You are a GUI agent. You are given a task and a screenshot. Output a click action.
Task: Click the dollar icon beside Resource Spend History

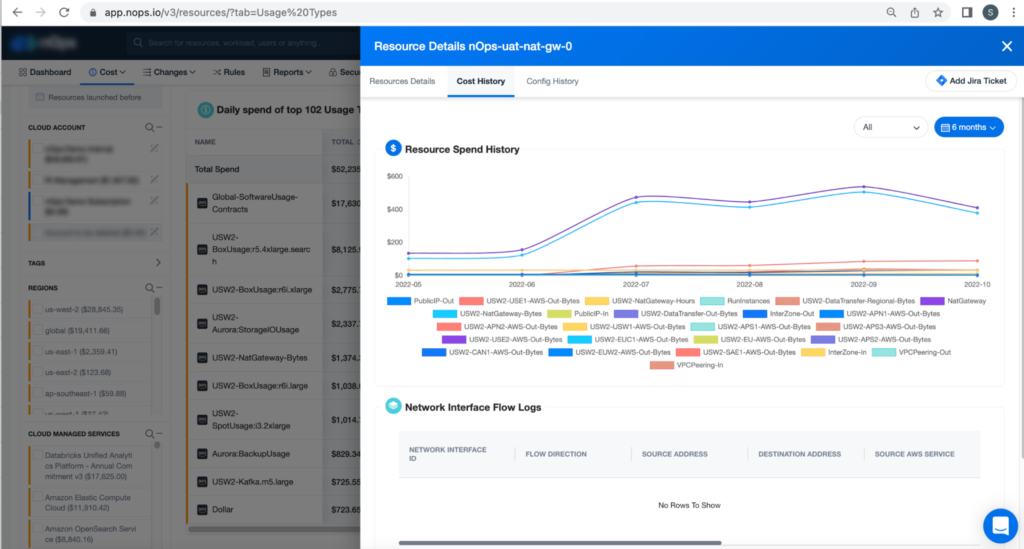393,149
